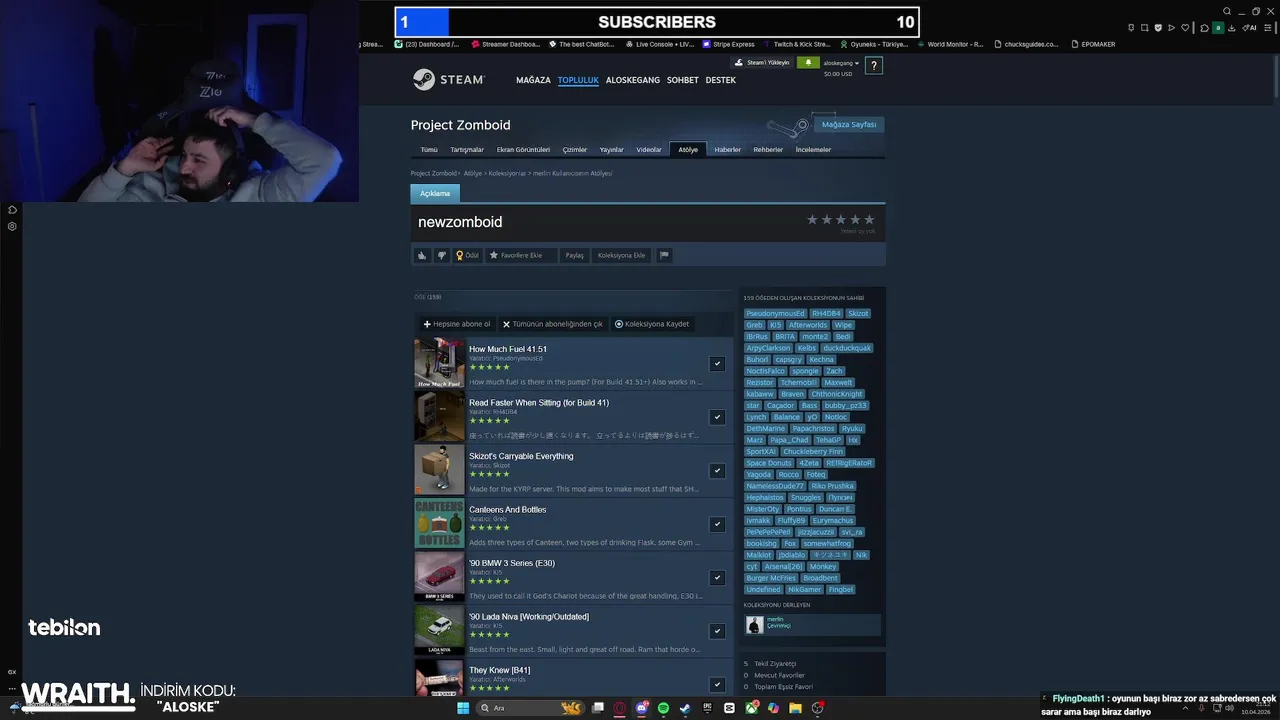Select the Açıklama tab
The width and height of the screenshot is (1280, 720).
435,193
